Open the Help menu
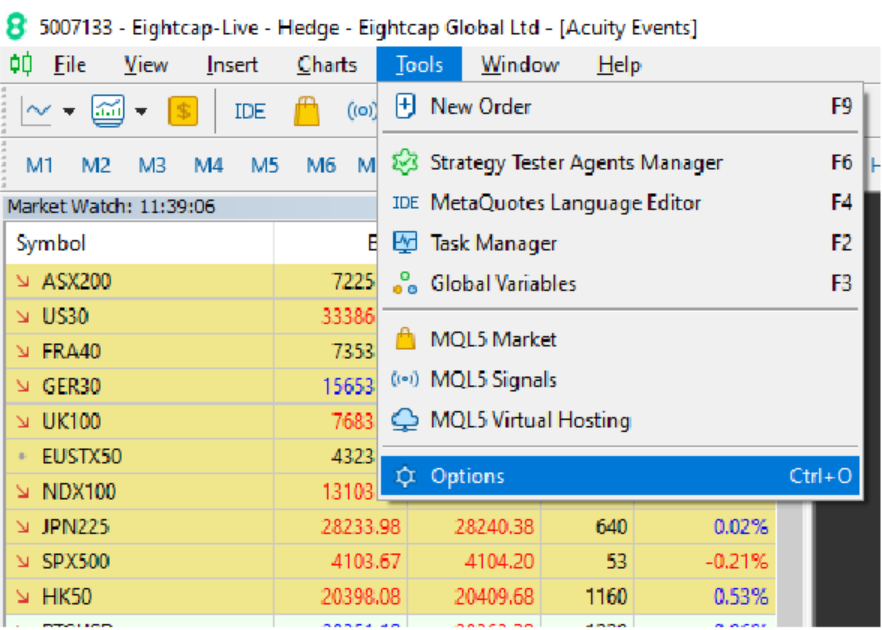Screen dimensions: 882x630 click(619, 65)
